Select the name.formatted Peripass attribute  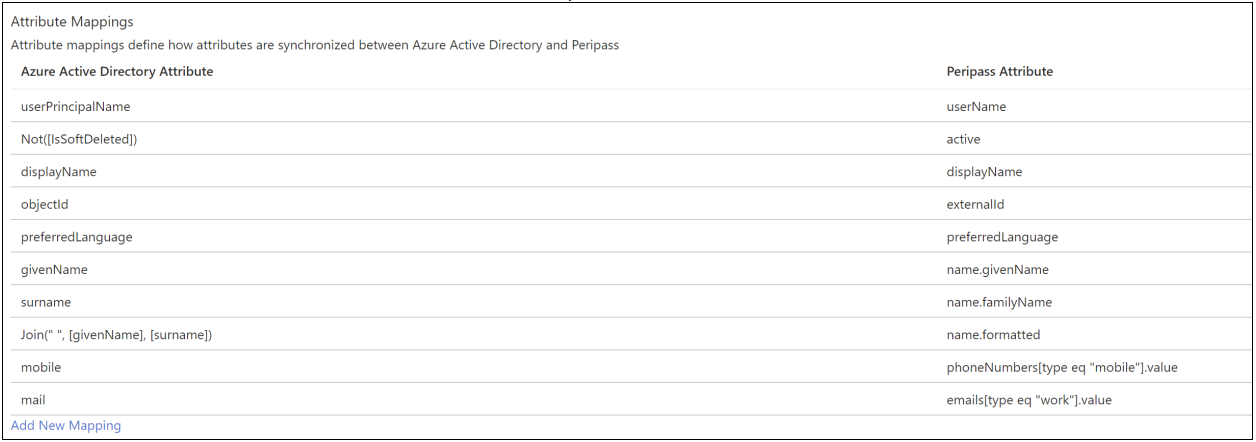[995, 335]
